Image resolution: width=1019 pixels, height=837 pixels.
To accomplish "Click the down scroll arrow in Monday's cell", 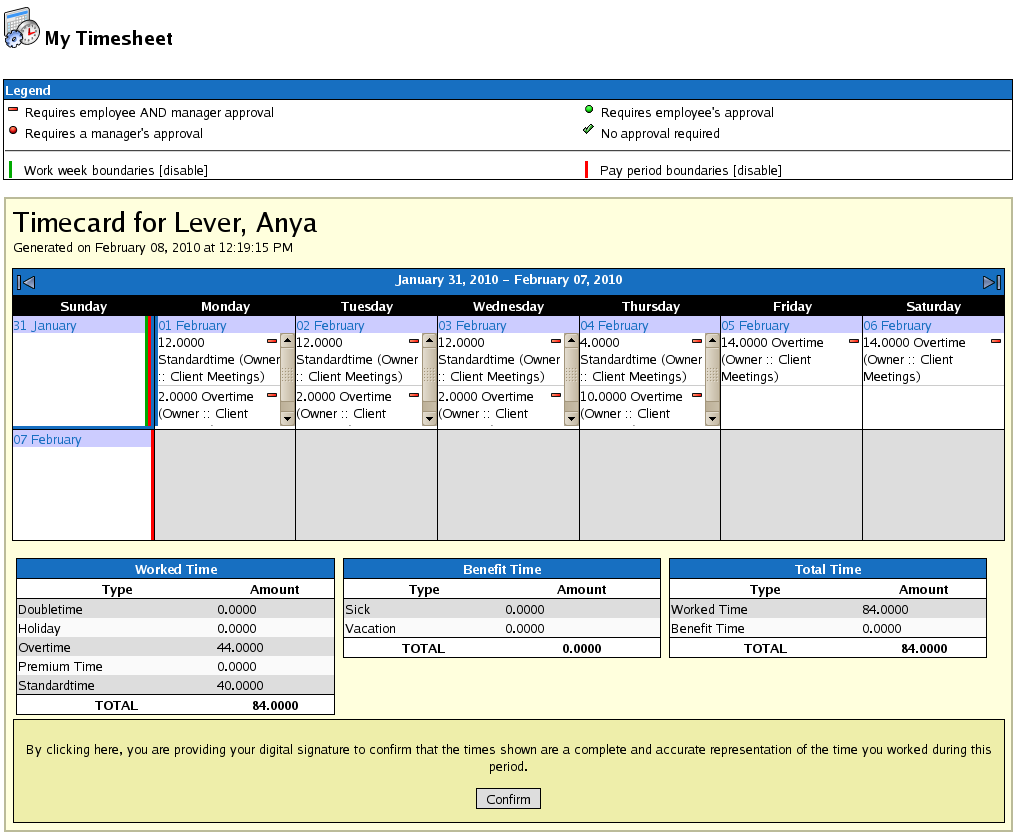I will pyautogui.click(x=287, y=419).
